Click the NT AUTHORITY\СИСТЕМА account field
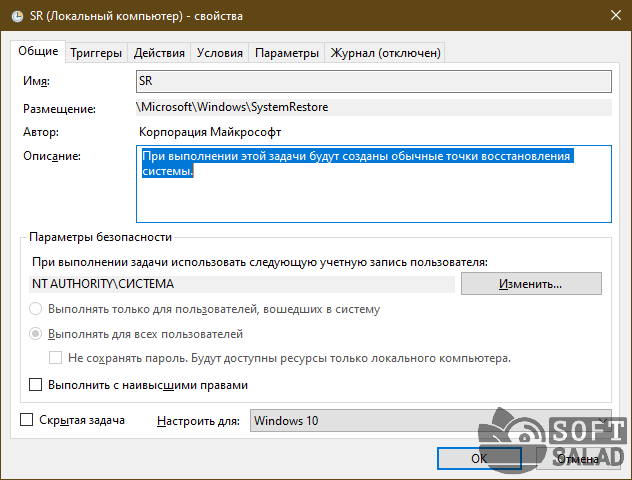Screen dimensions: 632x480 click(242, 284)
